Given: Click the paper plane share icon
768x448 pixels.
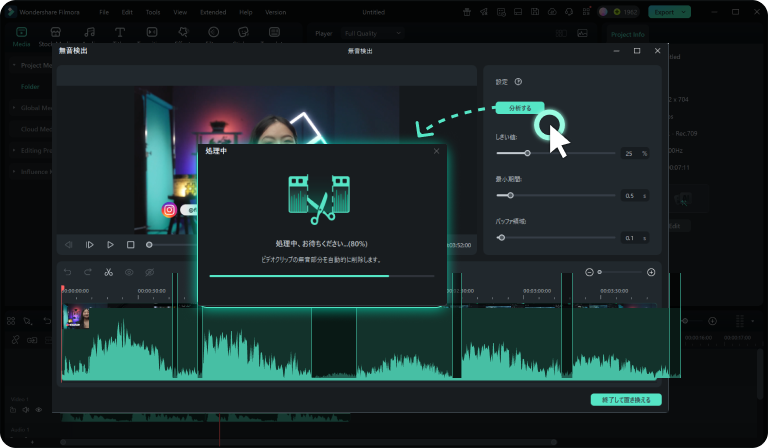Looking at the screenshot, I should (484, 12).
